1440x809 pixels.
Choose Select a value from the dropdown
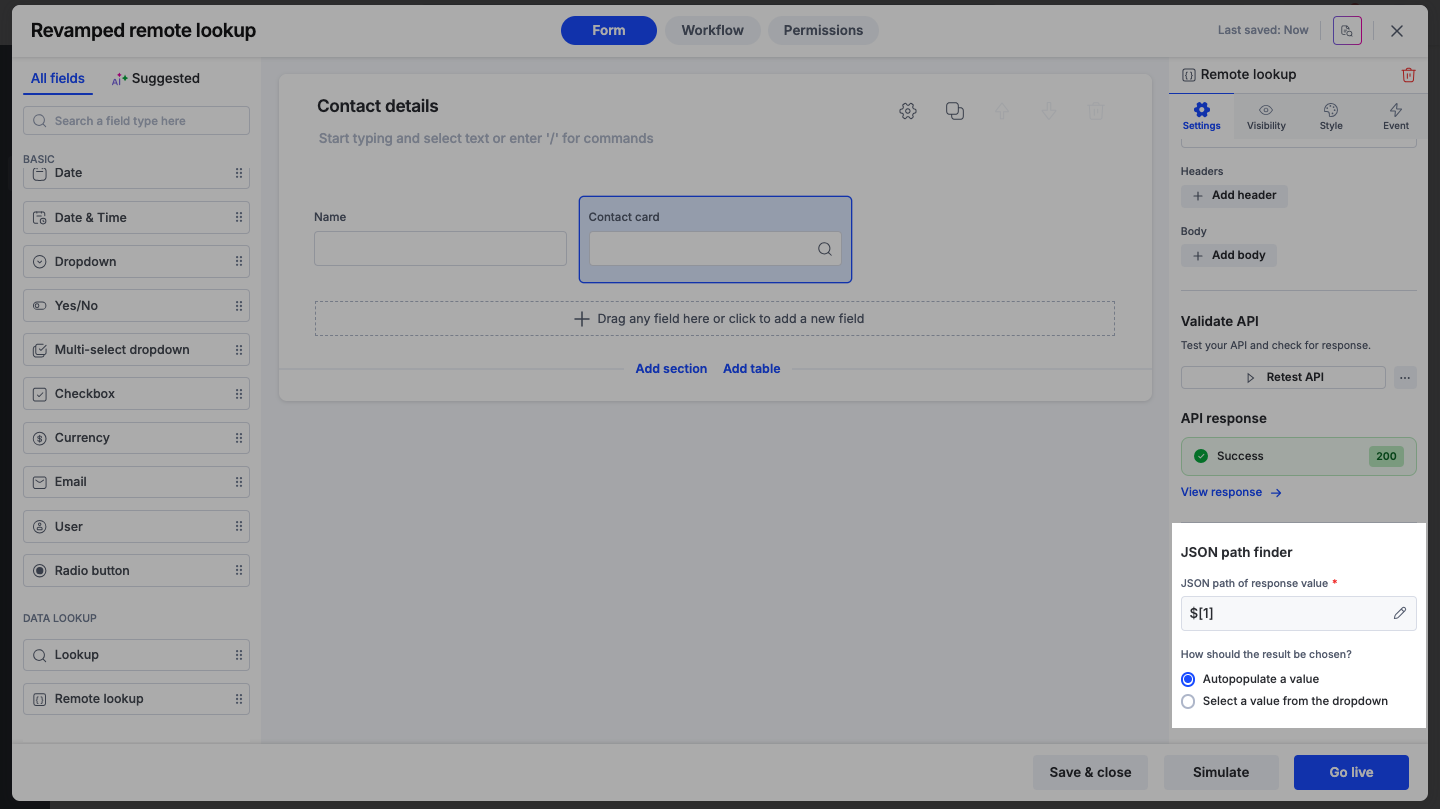(1188, 701)
